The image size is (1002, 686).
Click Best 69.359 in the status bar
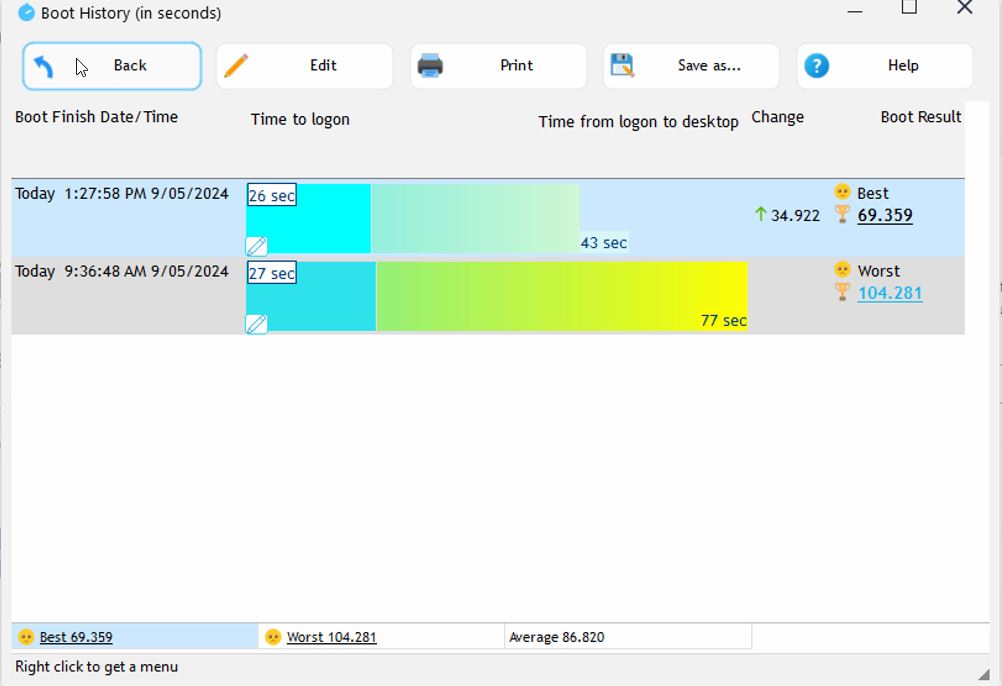(x=76, y=637)
